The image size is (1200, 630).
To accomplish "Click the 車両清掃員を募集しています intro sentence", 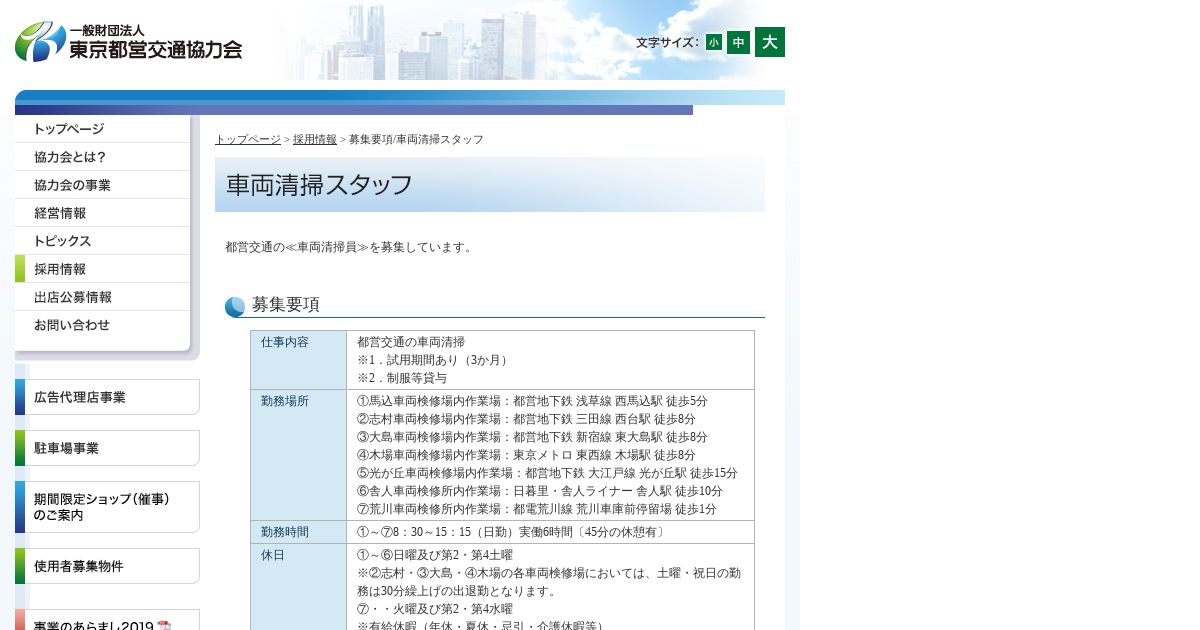I will tap(350, 247).
